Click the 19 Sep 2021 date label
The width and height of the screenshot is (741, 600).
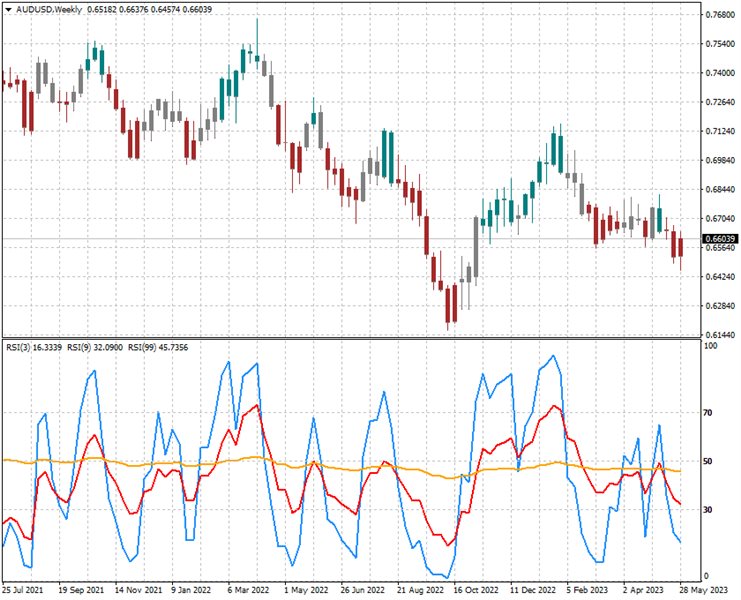(81, 590)
